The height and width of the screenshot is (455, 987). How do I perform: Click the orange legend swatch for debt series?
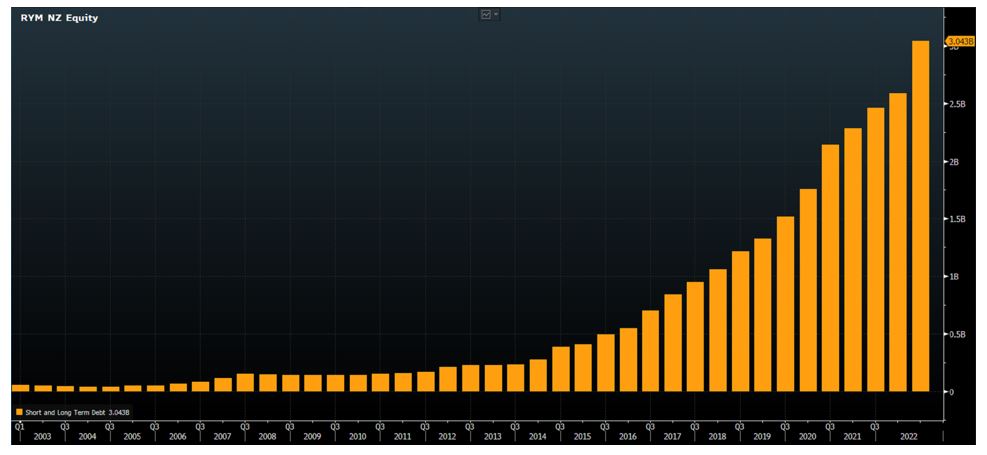(x=17, y=411)
